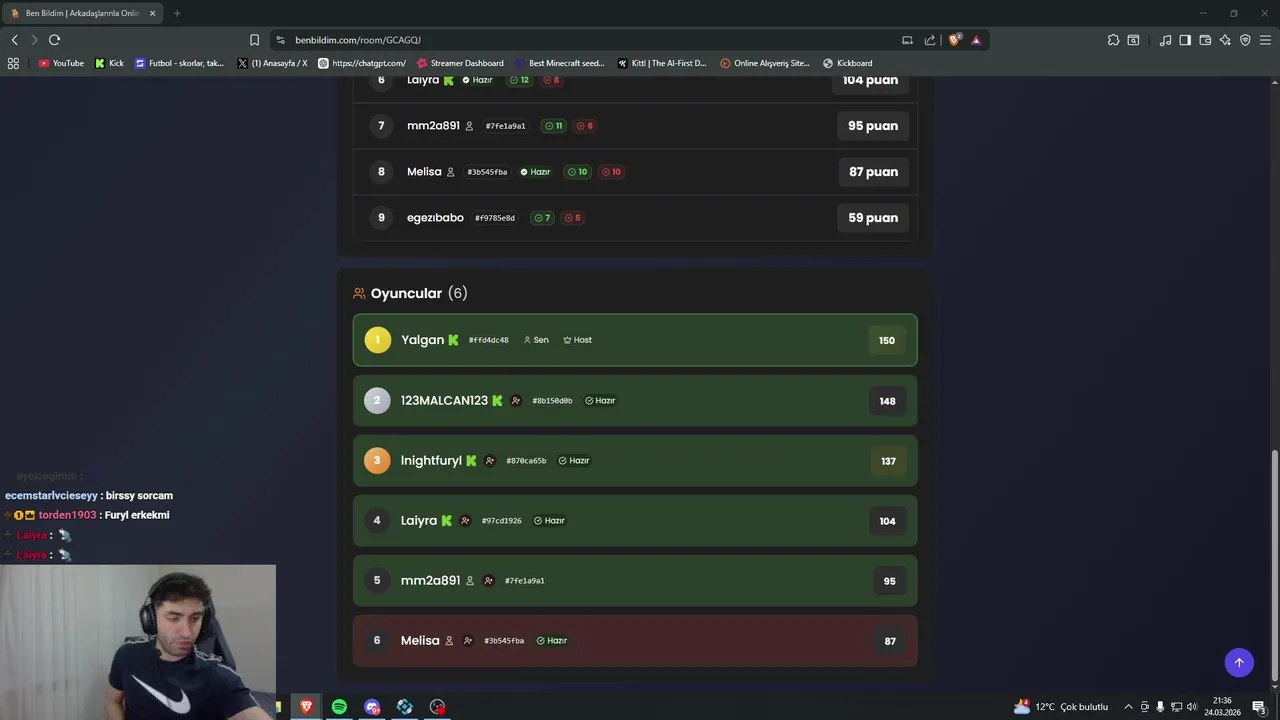Open the Kick bookmark
This screenshot has width=1280, height=720.
[x=109, y=63]
